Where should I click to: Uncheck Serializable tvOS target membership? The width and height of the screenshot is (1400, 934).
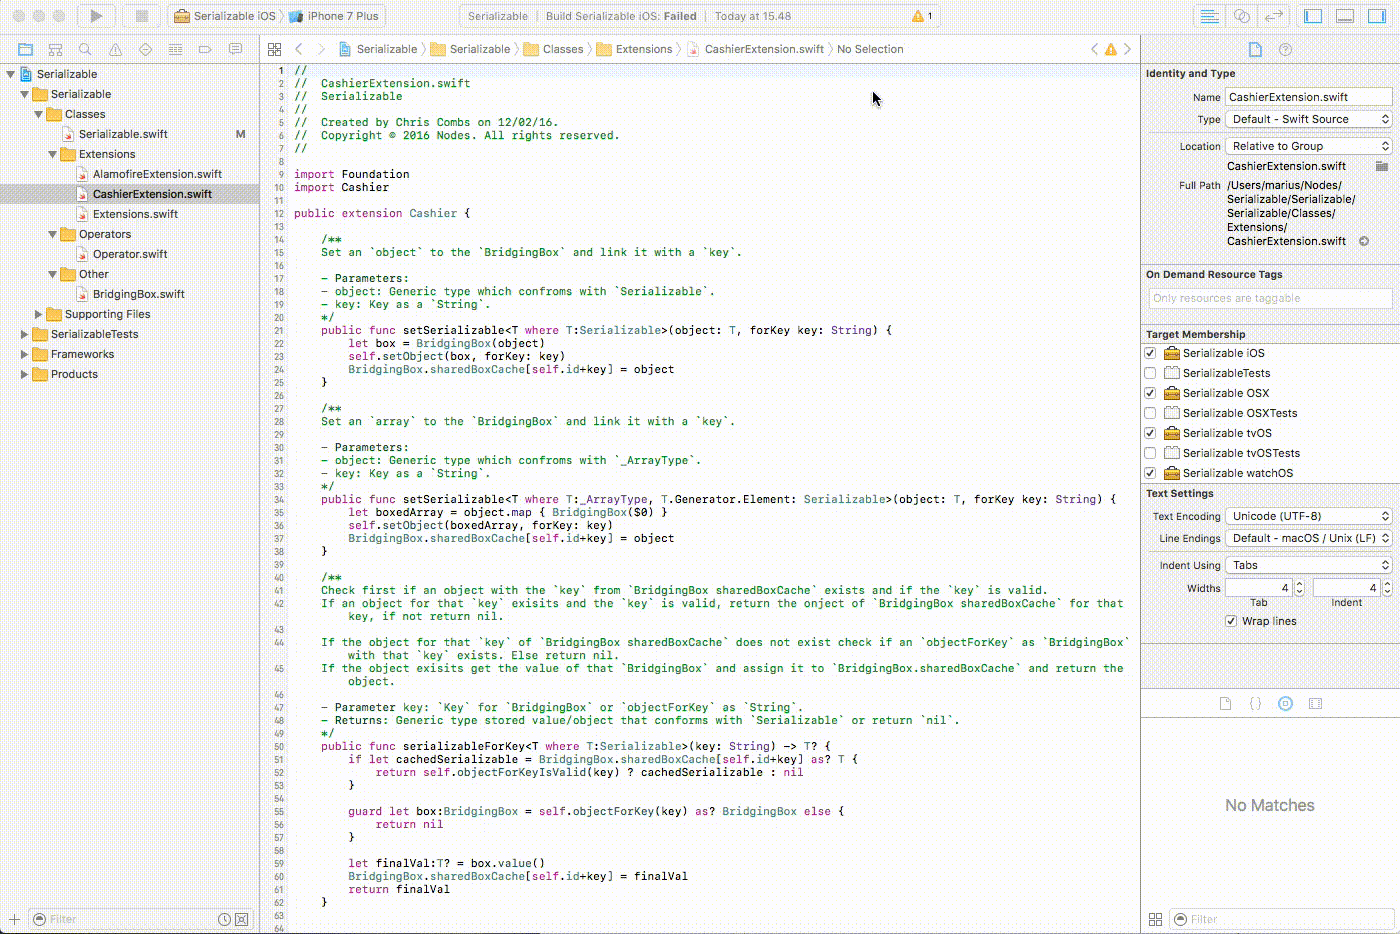(x=1150, y=433)
